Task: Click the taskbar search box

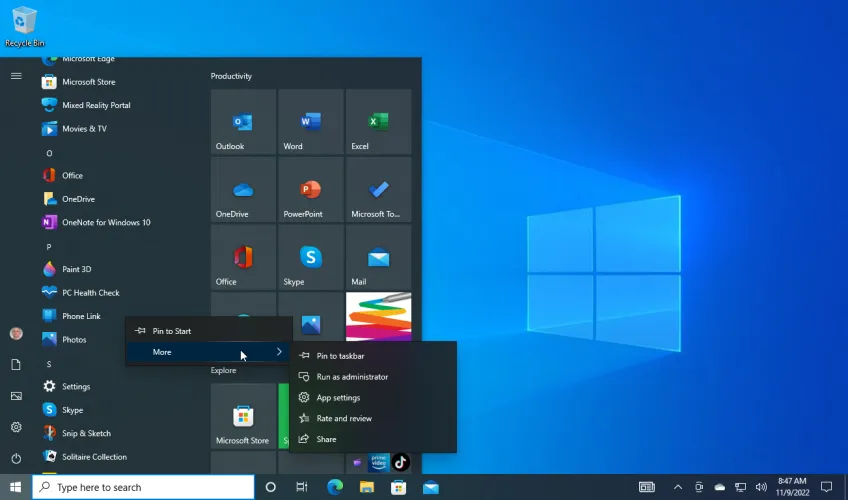Action: tap(144, 487)
